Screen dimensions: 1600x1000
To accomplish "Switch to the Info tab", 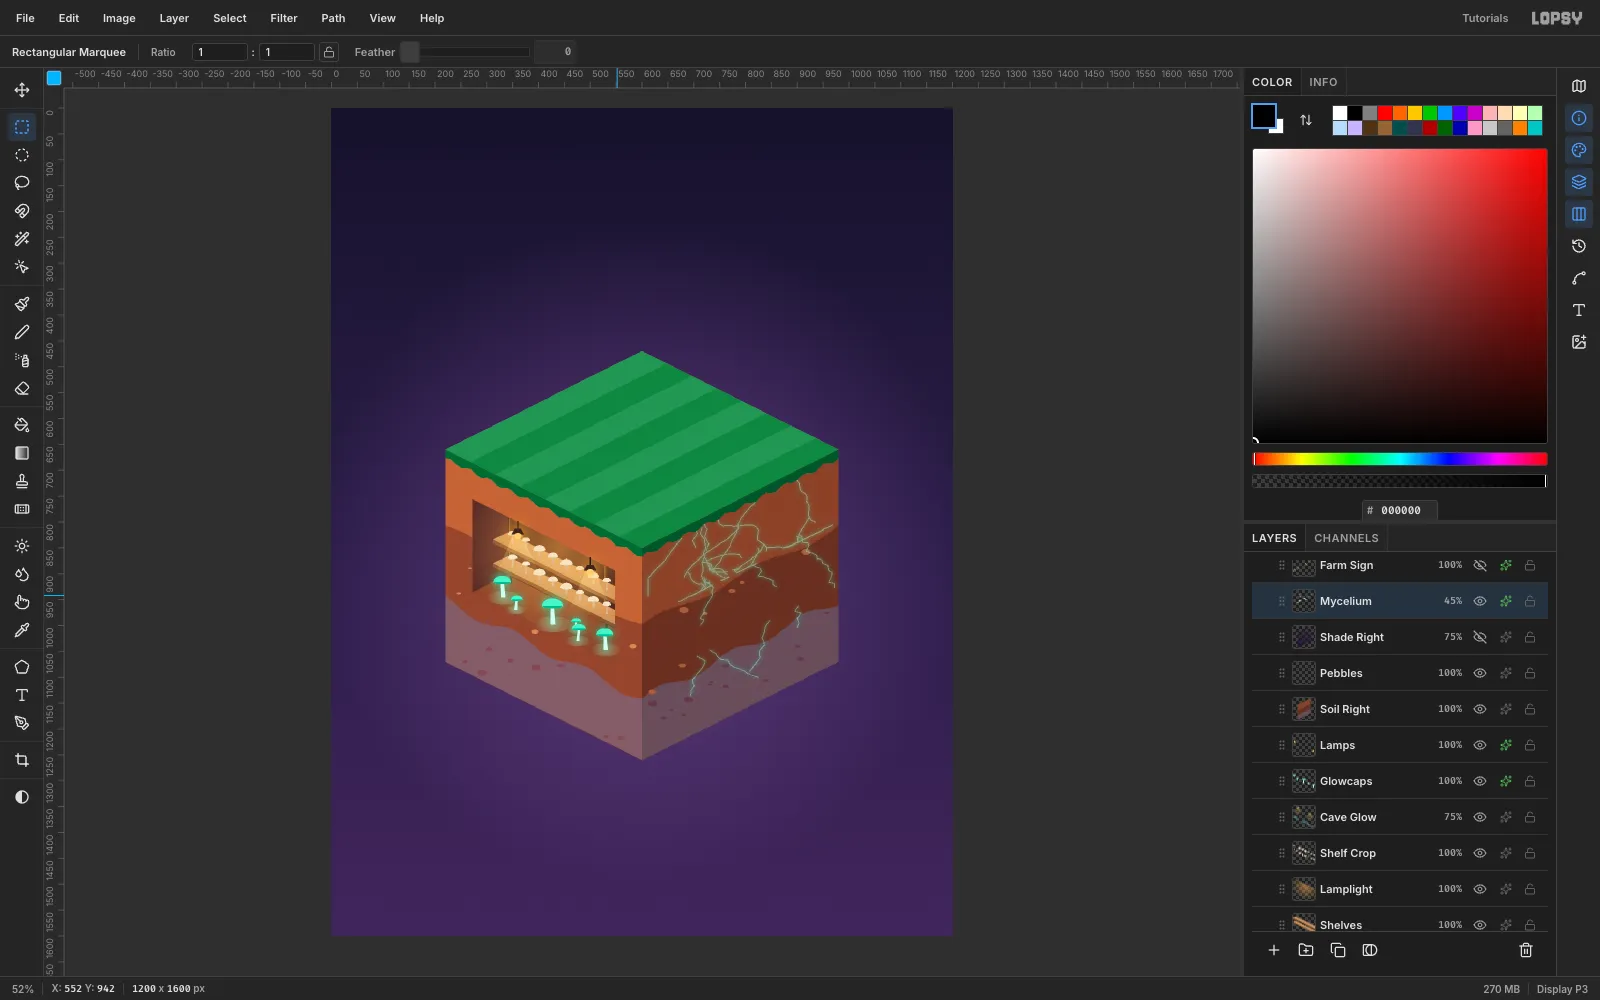I will pyautogui.click(x=1323, y=82).
